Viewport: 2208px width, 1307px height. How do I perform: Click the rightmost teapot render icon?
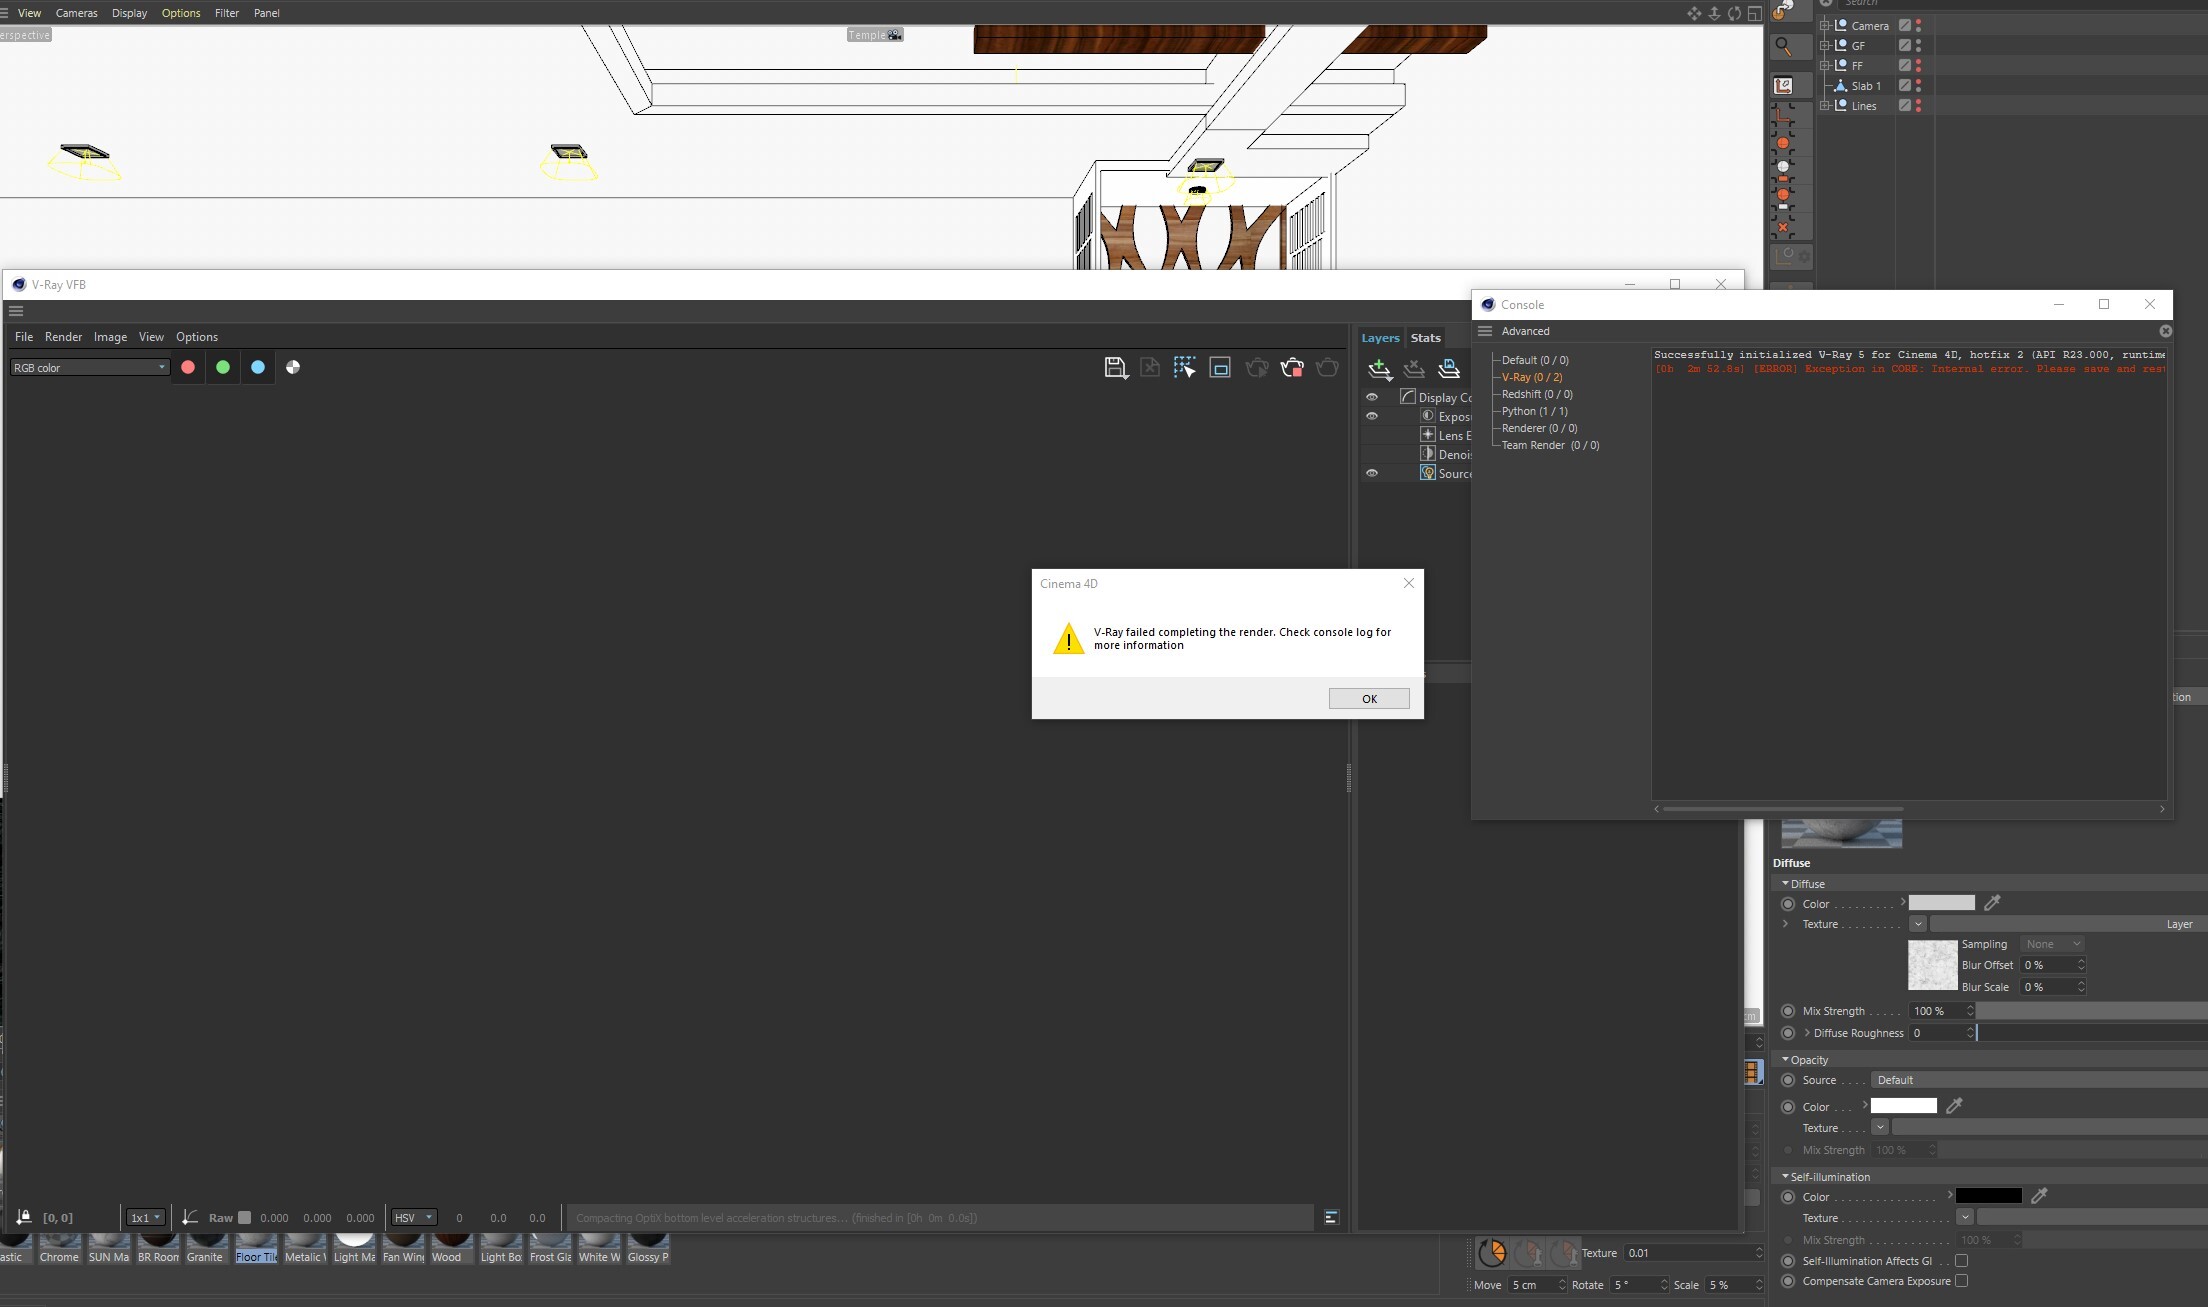point(1327,367)
